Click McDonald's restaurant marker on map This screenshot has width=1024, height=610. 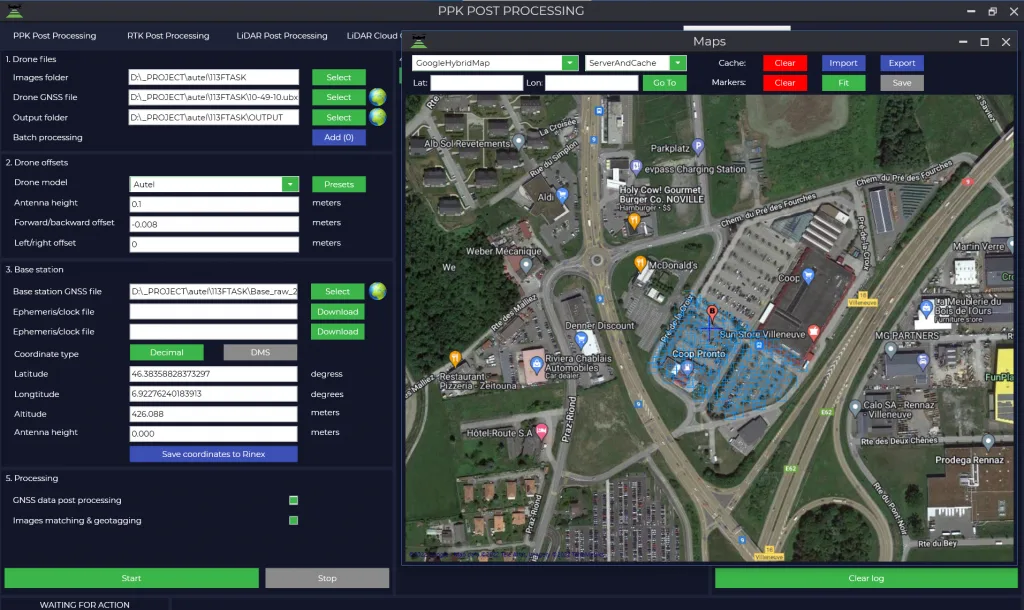point(641,264)
